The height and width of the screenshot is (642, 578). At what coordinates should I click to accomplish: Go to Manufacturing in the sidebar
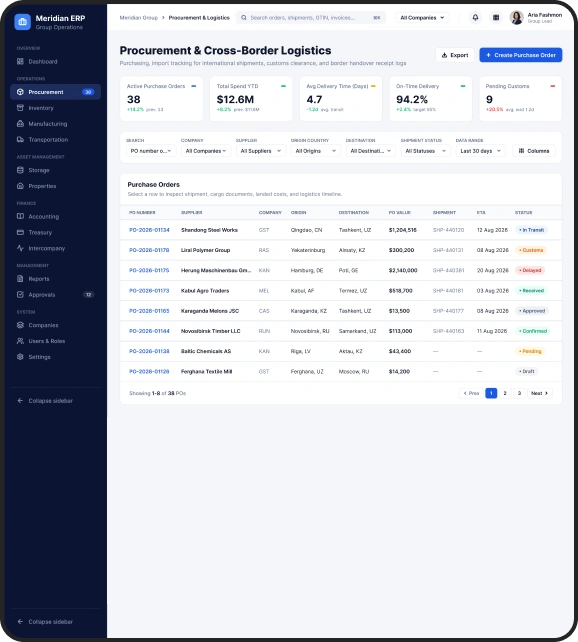(x=55, y=124)
